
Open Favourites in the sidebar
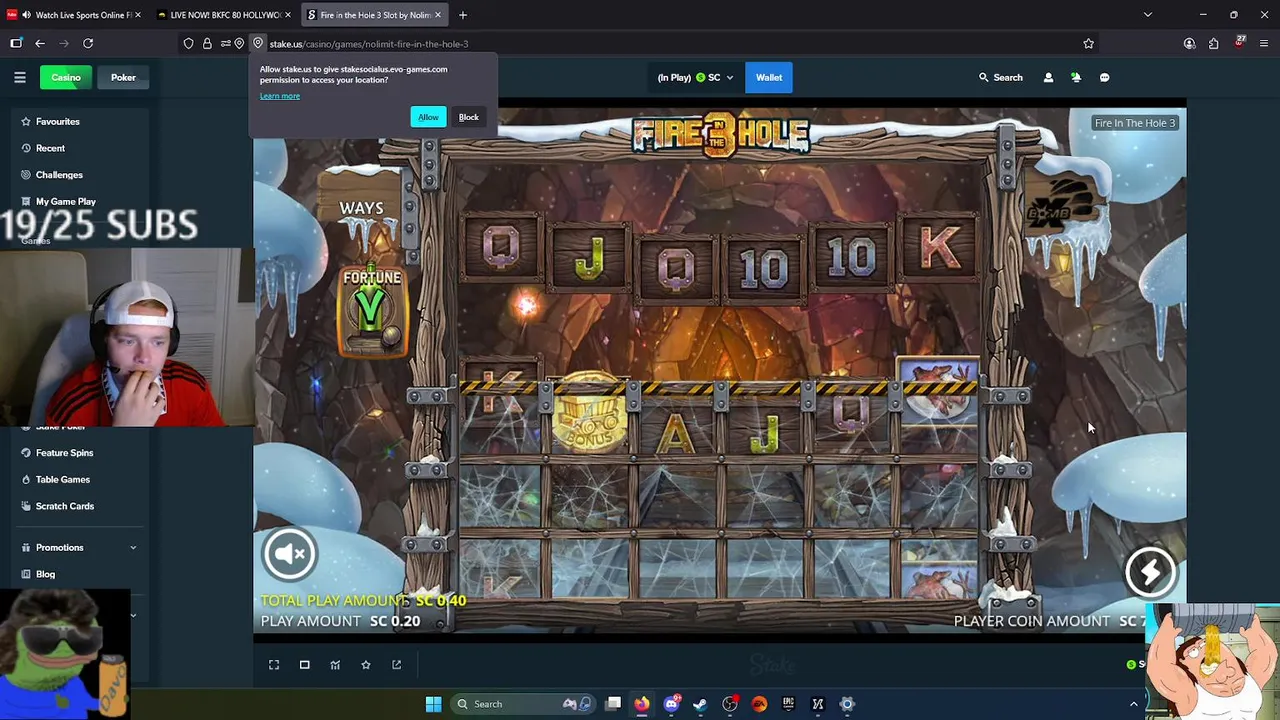[57, 121]
